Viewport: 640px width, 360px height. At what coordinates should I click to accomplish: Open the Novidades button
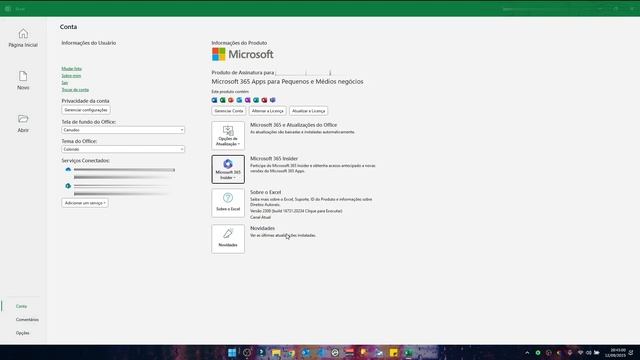(x=228, y=239)
